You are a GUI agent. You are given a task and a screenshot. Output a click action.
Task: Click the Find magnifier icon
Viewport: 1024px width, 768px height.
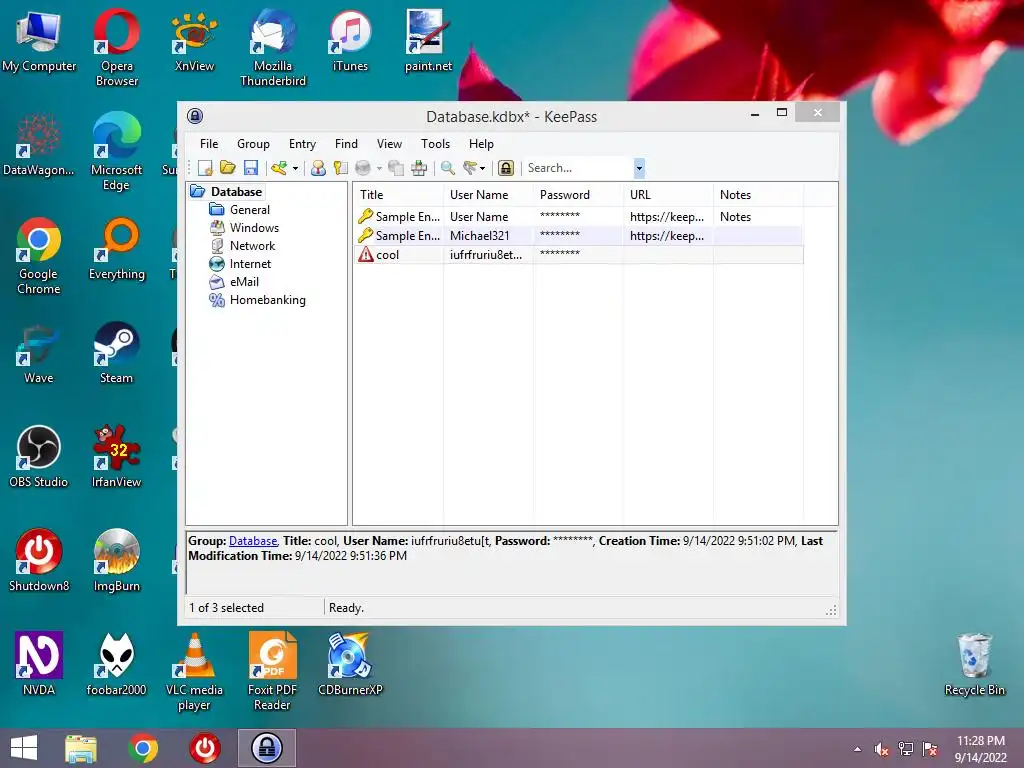(447, 168)
